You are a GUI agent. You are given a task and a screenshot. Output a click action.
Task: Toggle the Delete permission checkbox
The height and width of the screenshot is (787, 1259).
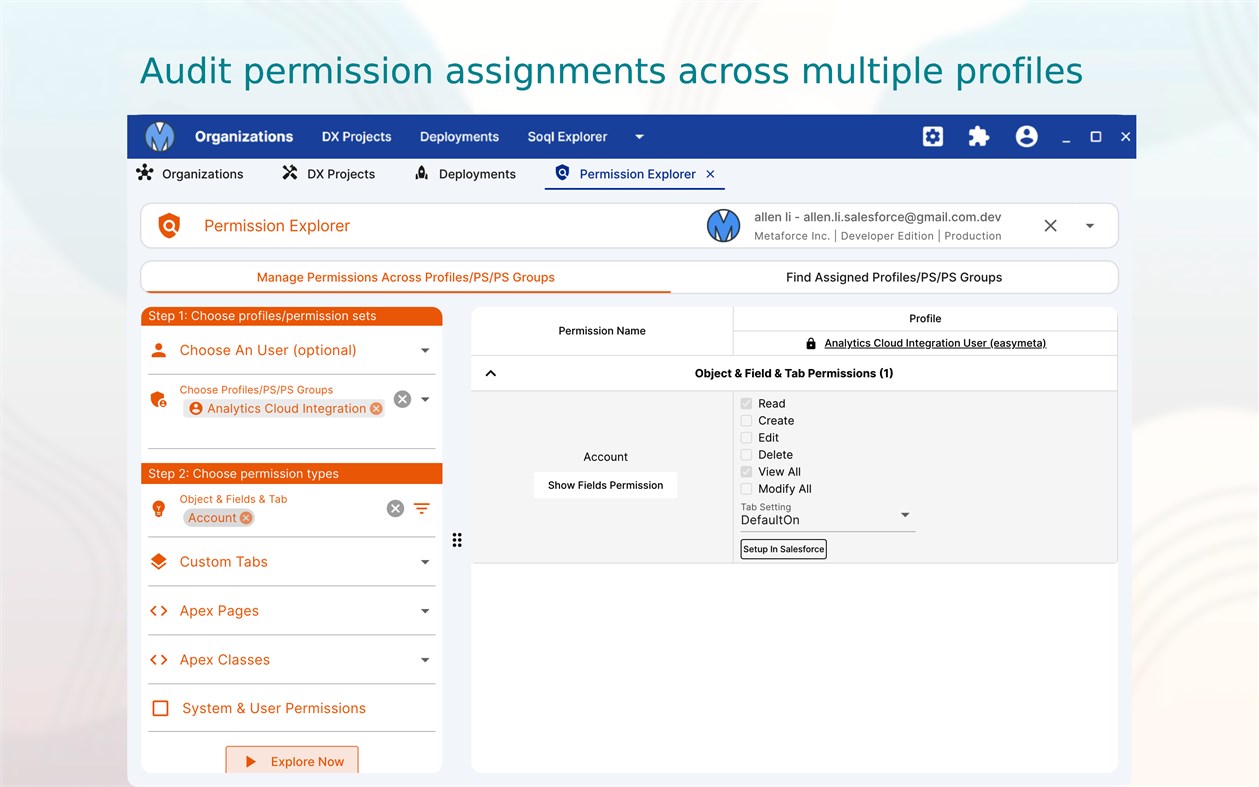(746, 455)
